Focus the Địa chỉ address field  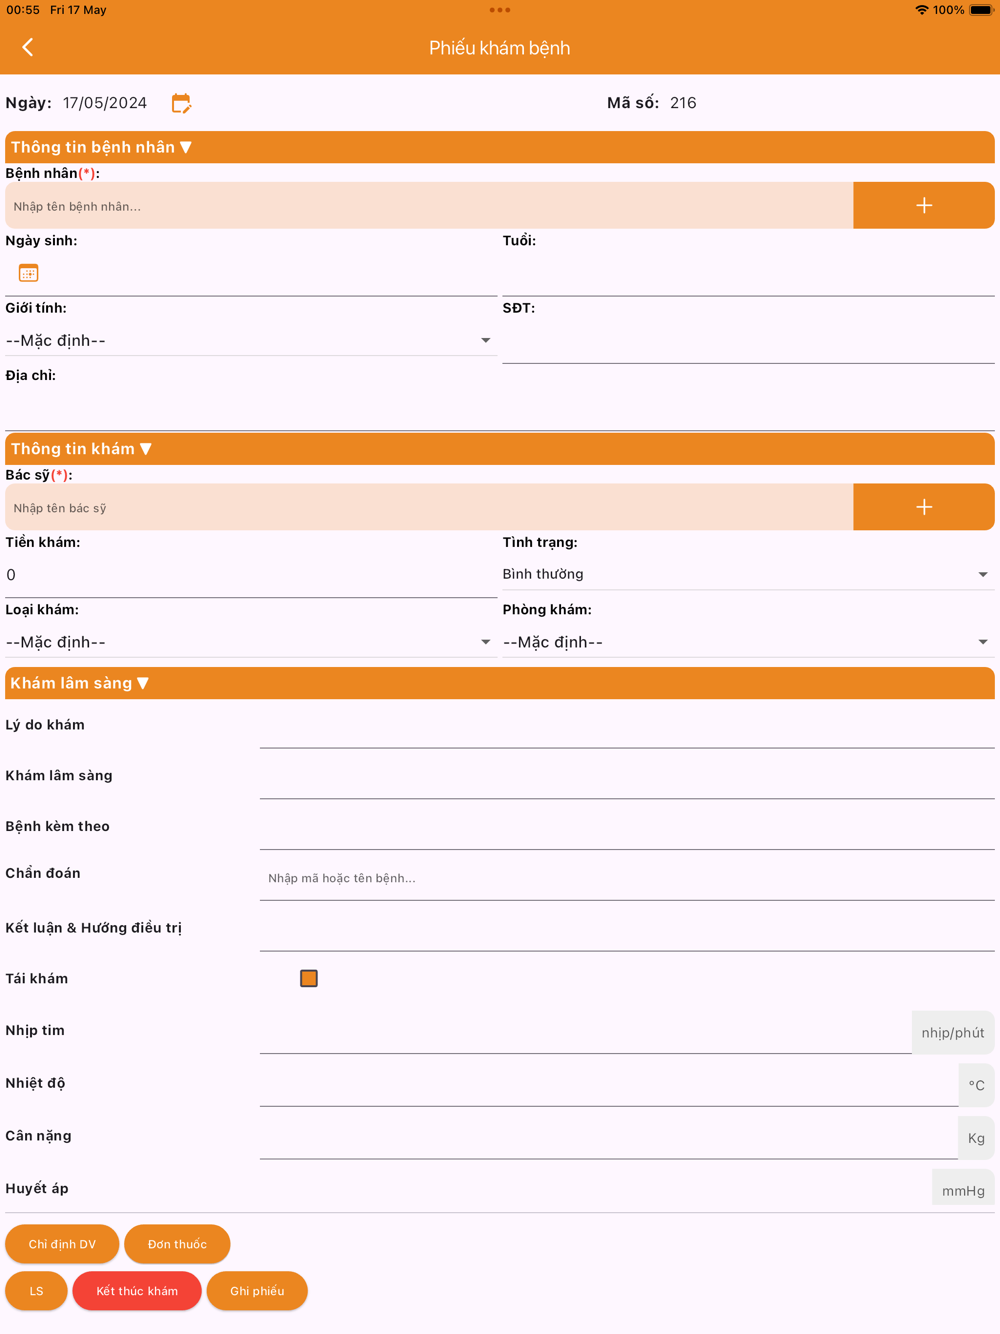[500, 408]
